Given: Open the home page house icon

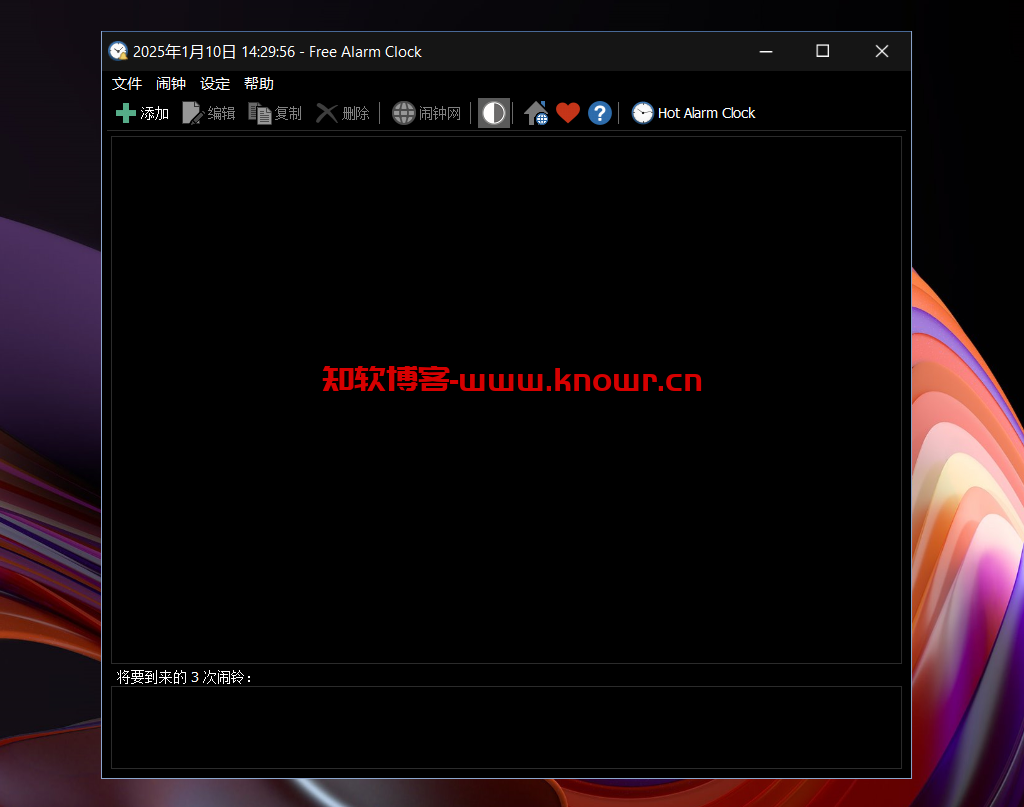Looking at the screenshot, I should point(536,113).
